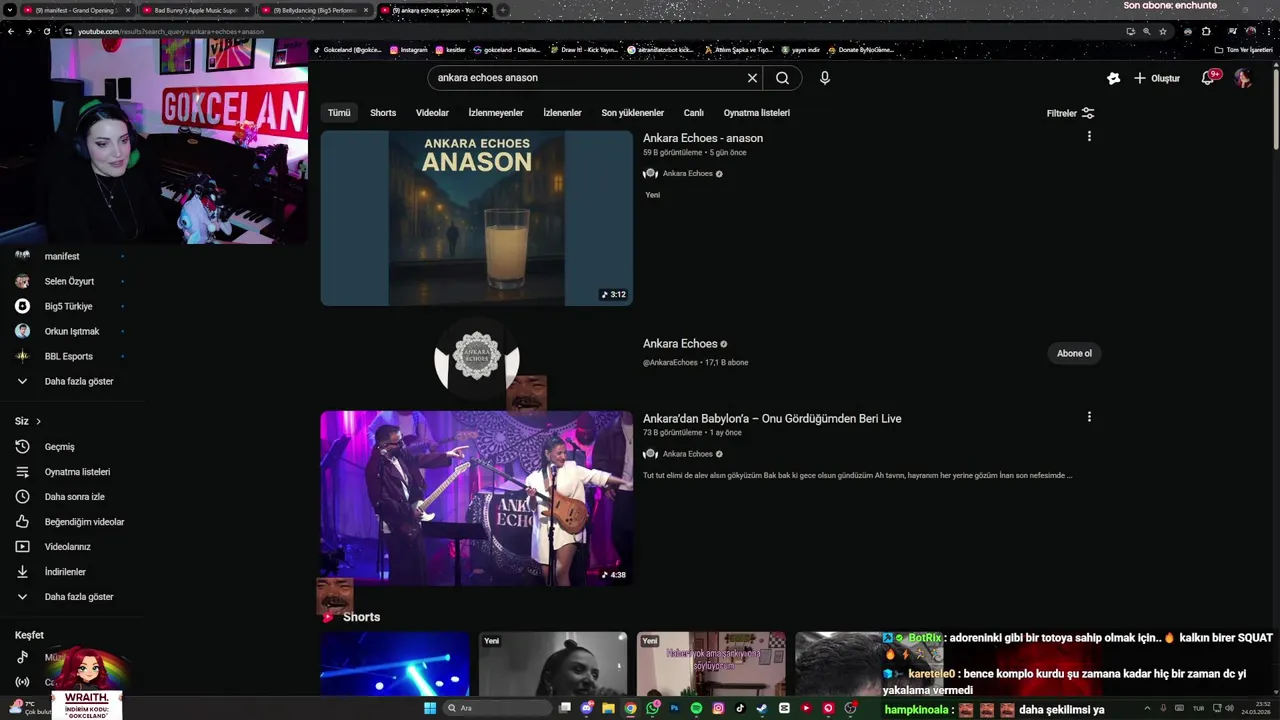Open the sparkle icon left of Oluştur
This screenshot has height=720, width=1280.
tap(1113, 78)
